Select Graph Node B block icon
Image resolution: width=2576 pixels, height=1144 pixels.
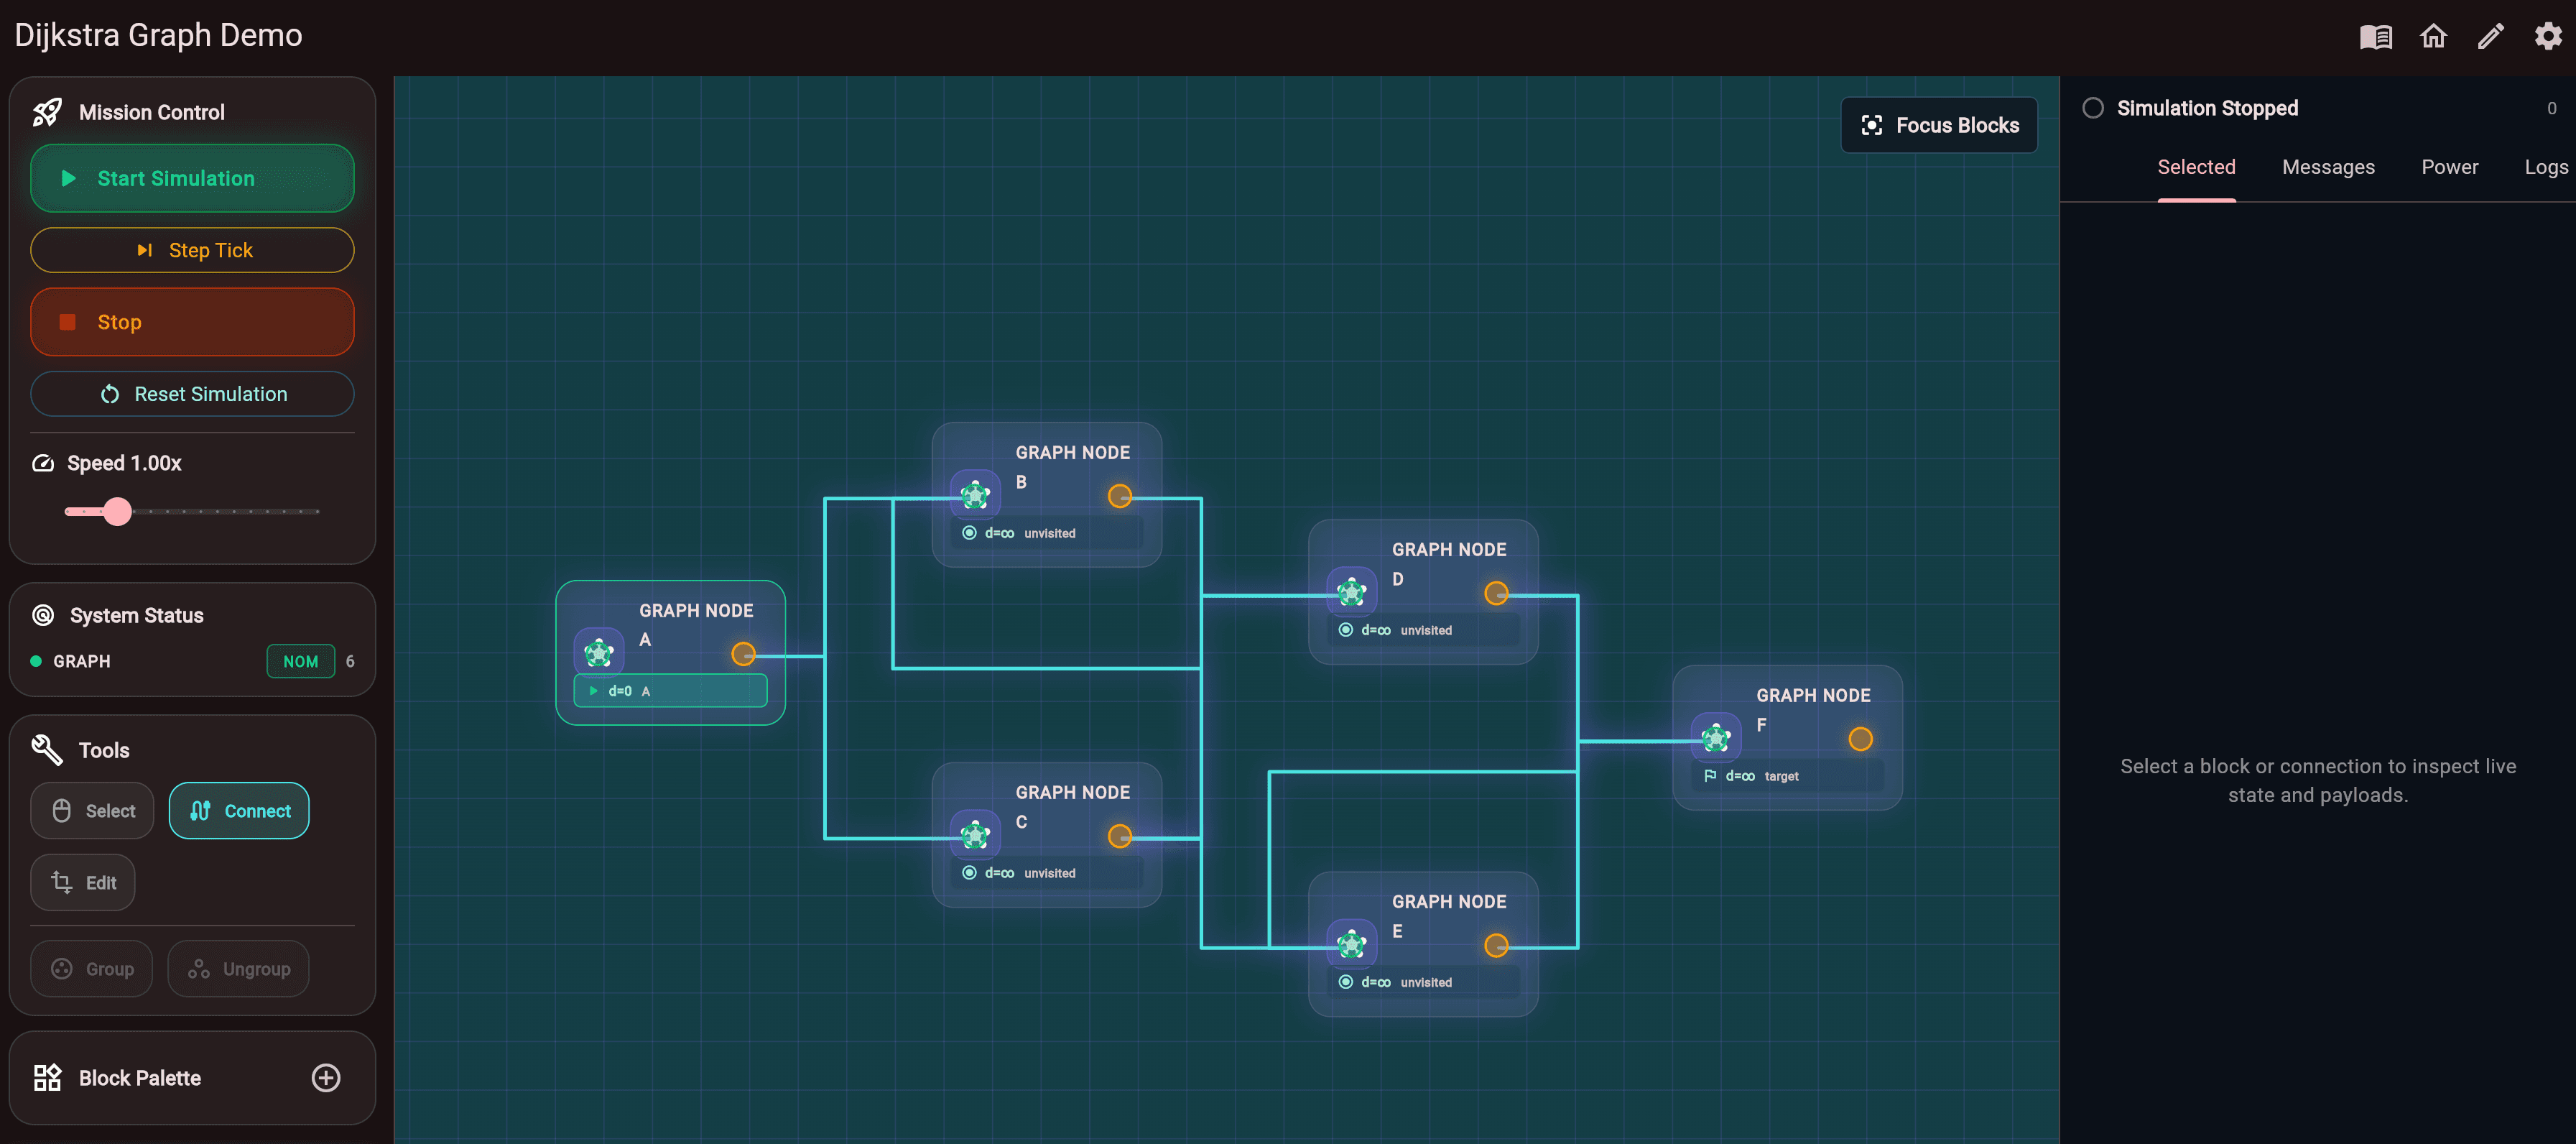click(975, 494)
